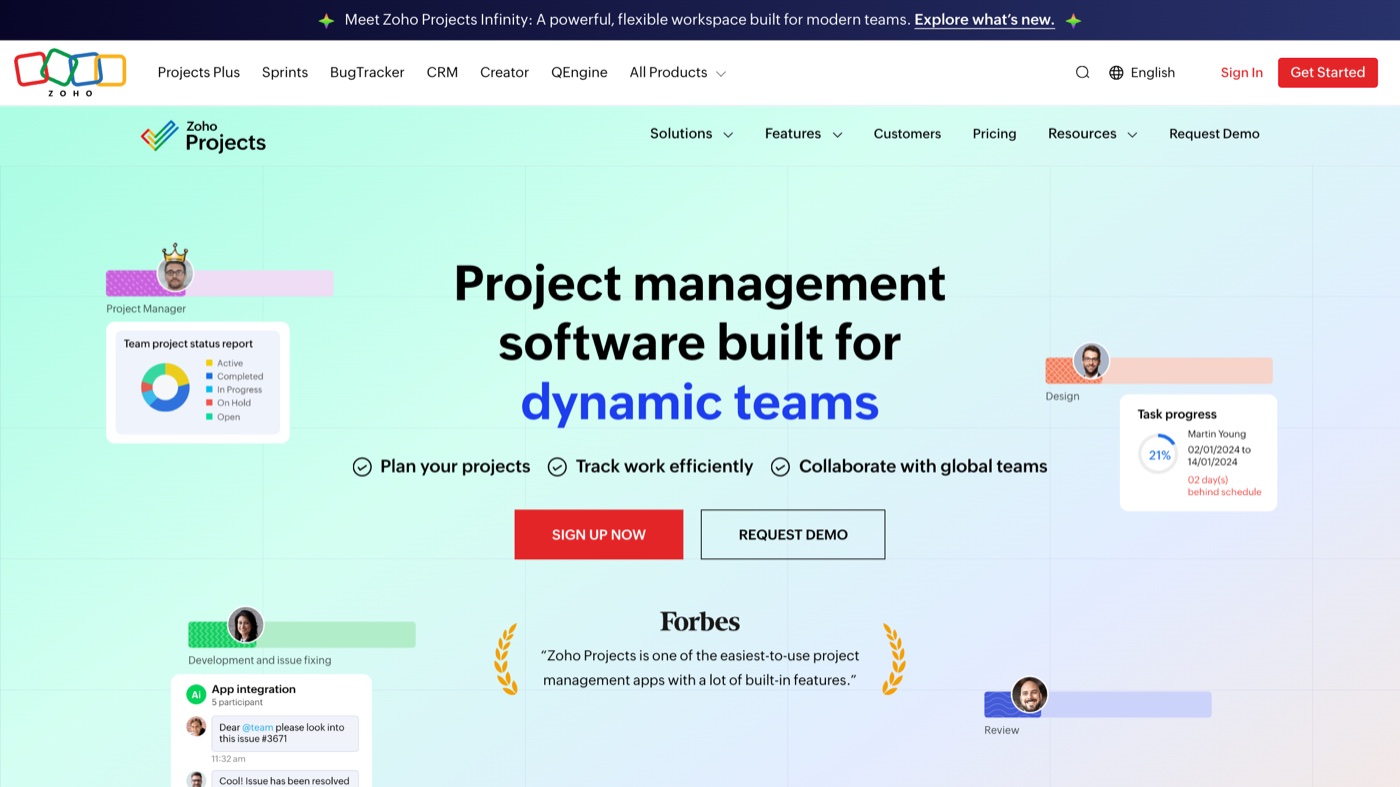Click 'Cool! Issue has been resolved' message

coord(284,781)
